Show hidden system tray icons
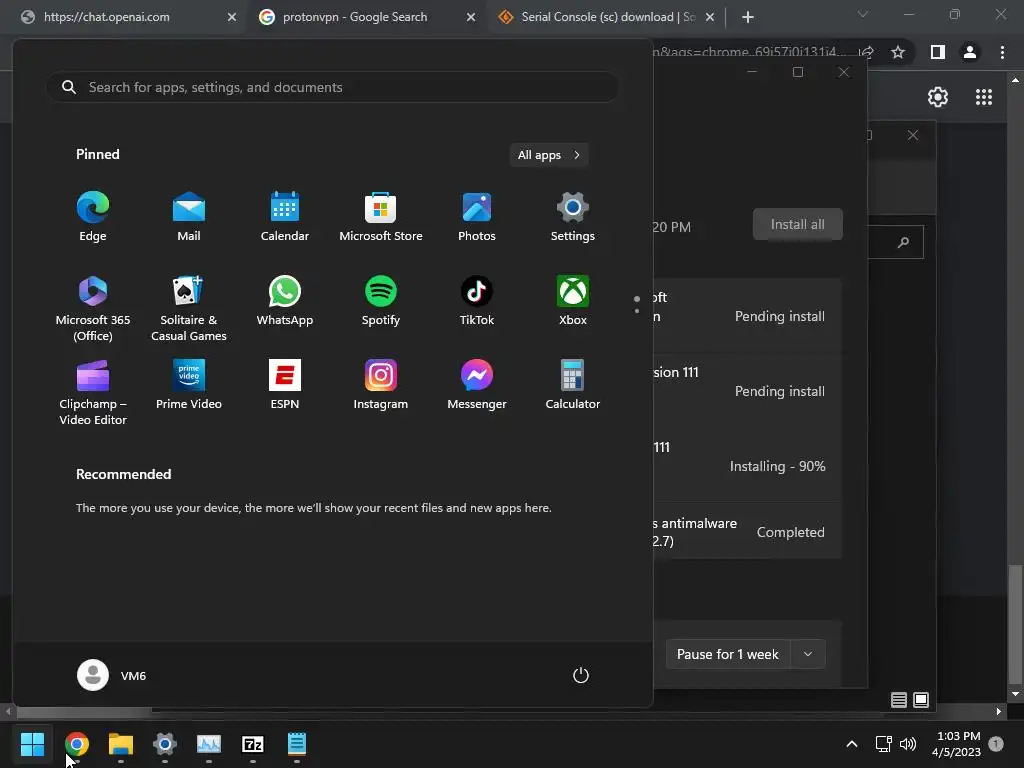 click(852, 743)
